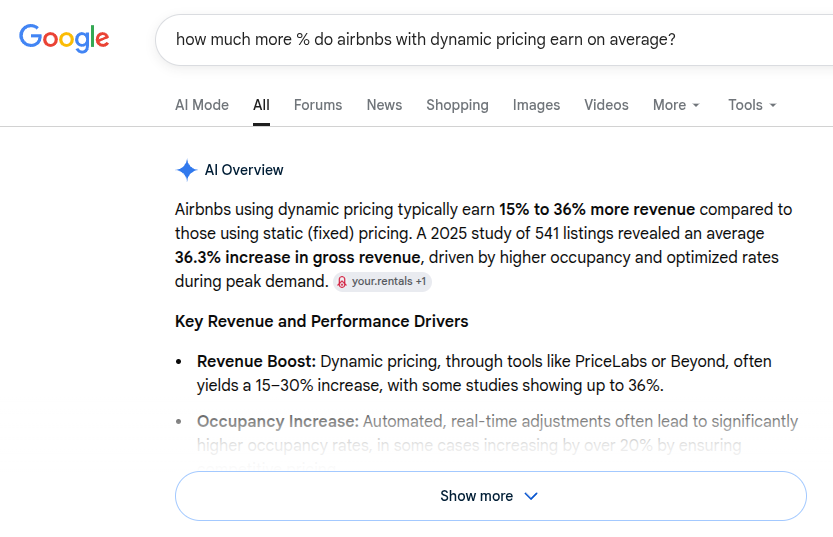Click the 'Occupancy Increase:' bullet label
The image size is (833, 537).
click(278, 421)
